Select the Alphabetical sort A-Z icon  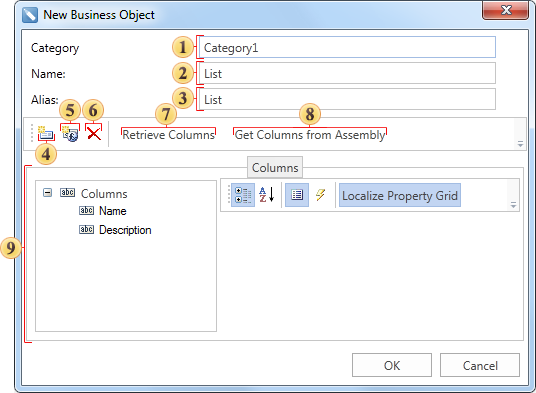[x=266, y=195]
